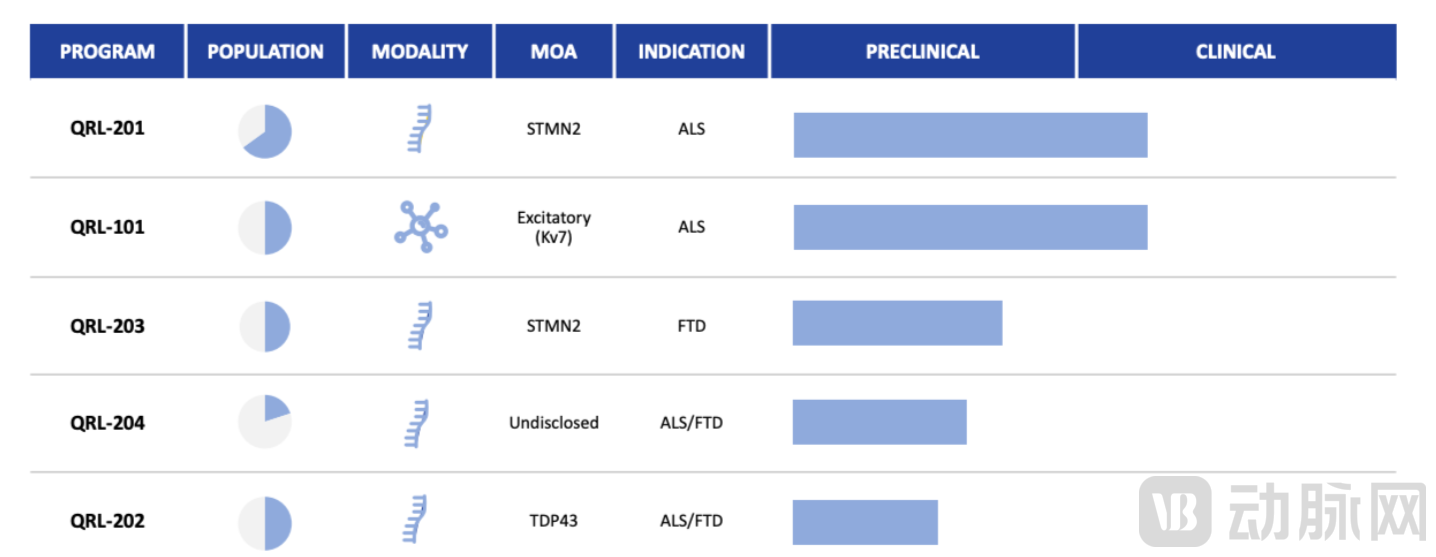
Task: Click the QRL-203 program name
Action: [x=107, y=326]
